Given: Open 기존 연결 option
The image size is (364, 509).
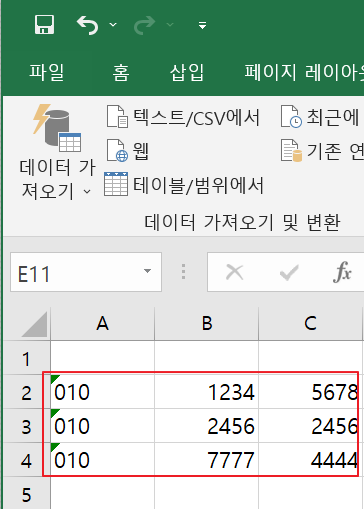Looking at the screenshot, I should (x=322, y=151).
